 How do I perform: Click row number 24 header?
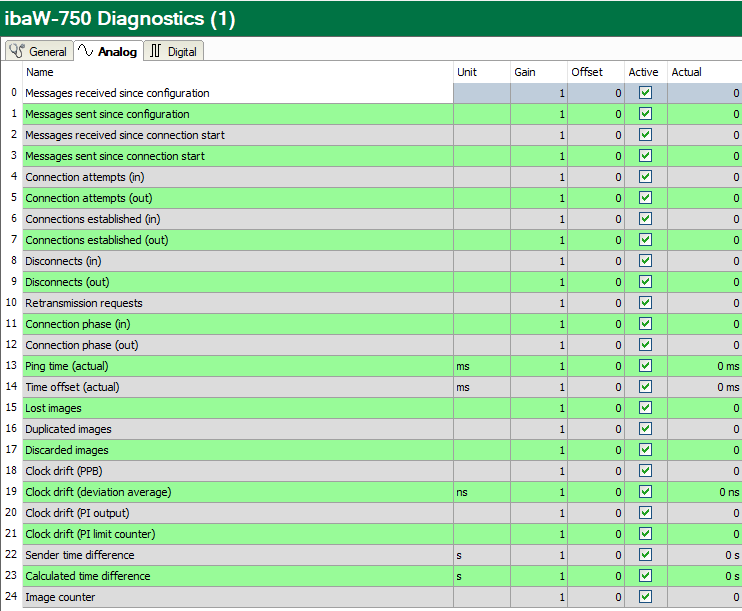click(12, 596)
